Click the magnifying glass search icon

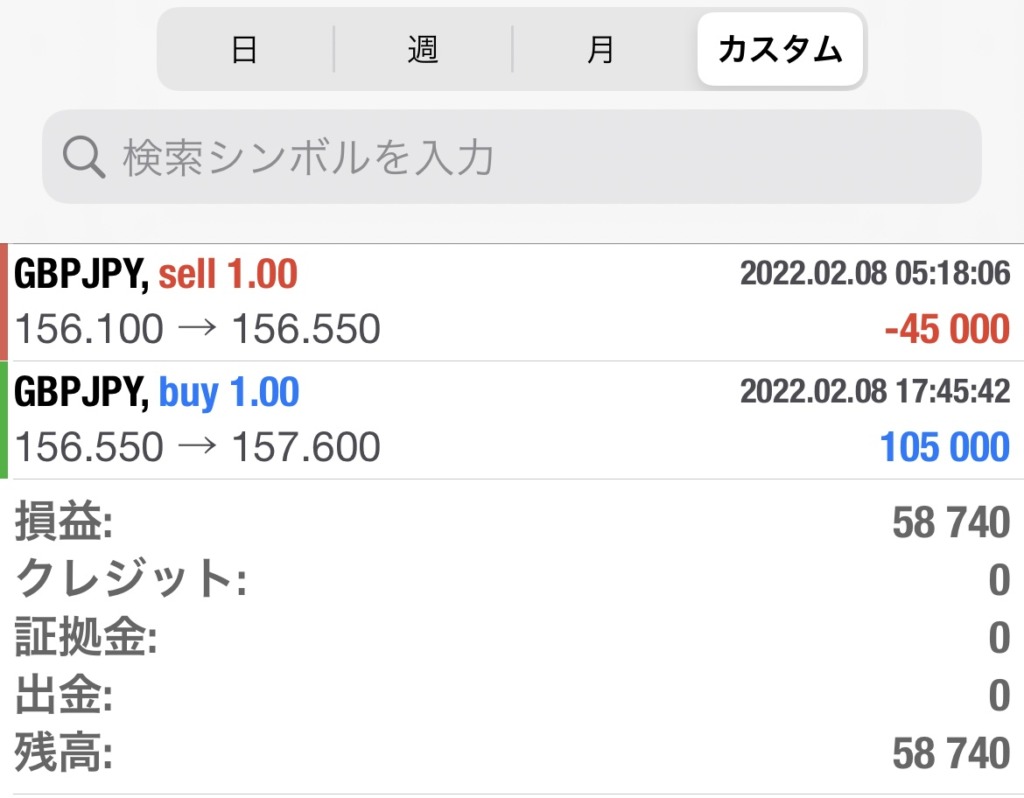click(x=84, y=157)
